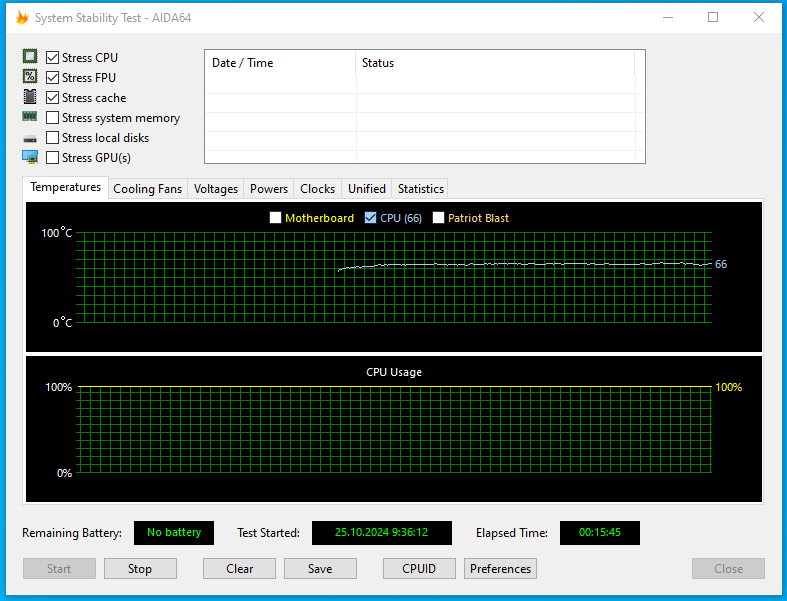Click the Clear button

click(239, 568)
